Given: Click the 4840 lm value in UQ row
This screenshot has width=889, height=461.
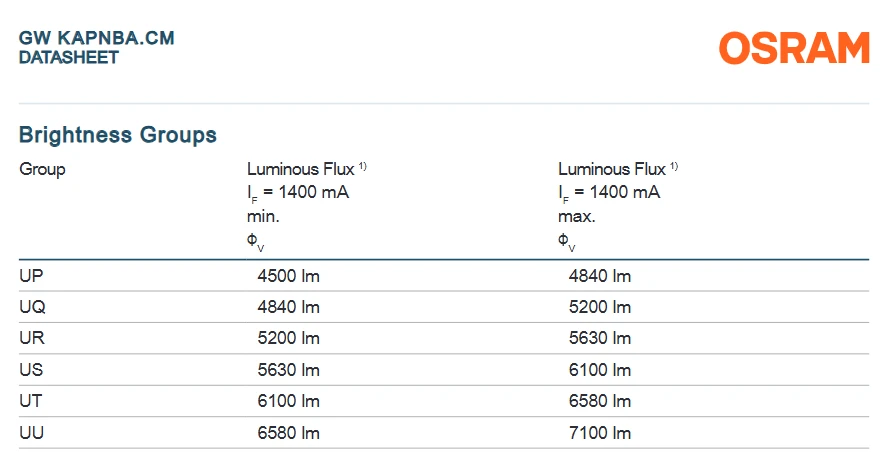Looking at the screenshot, I should coord(289,307).
